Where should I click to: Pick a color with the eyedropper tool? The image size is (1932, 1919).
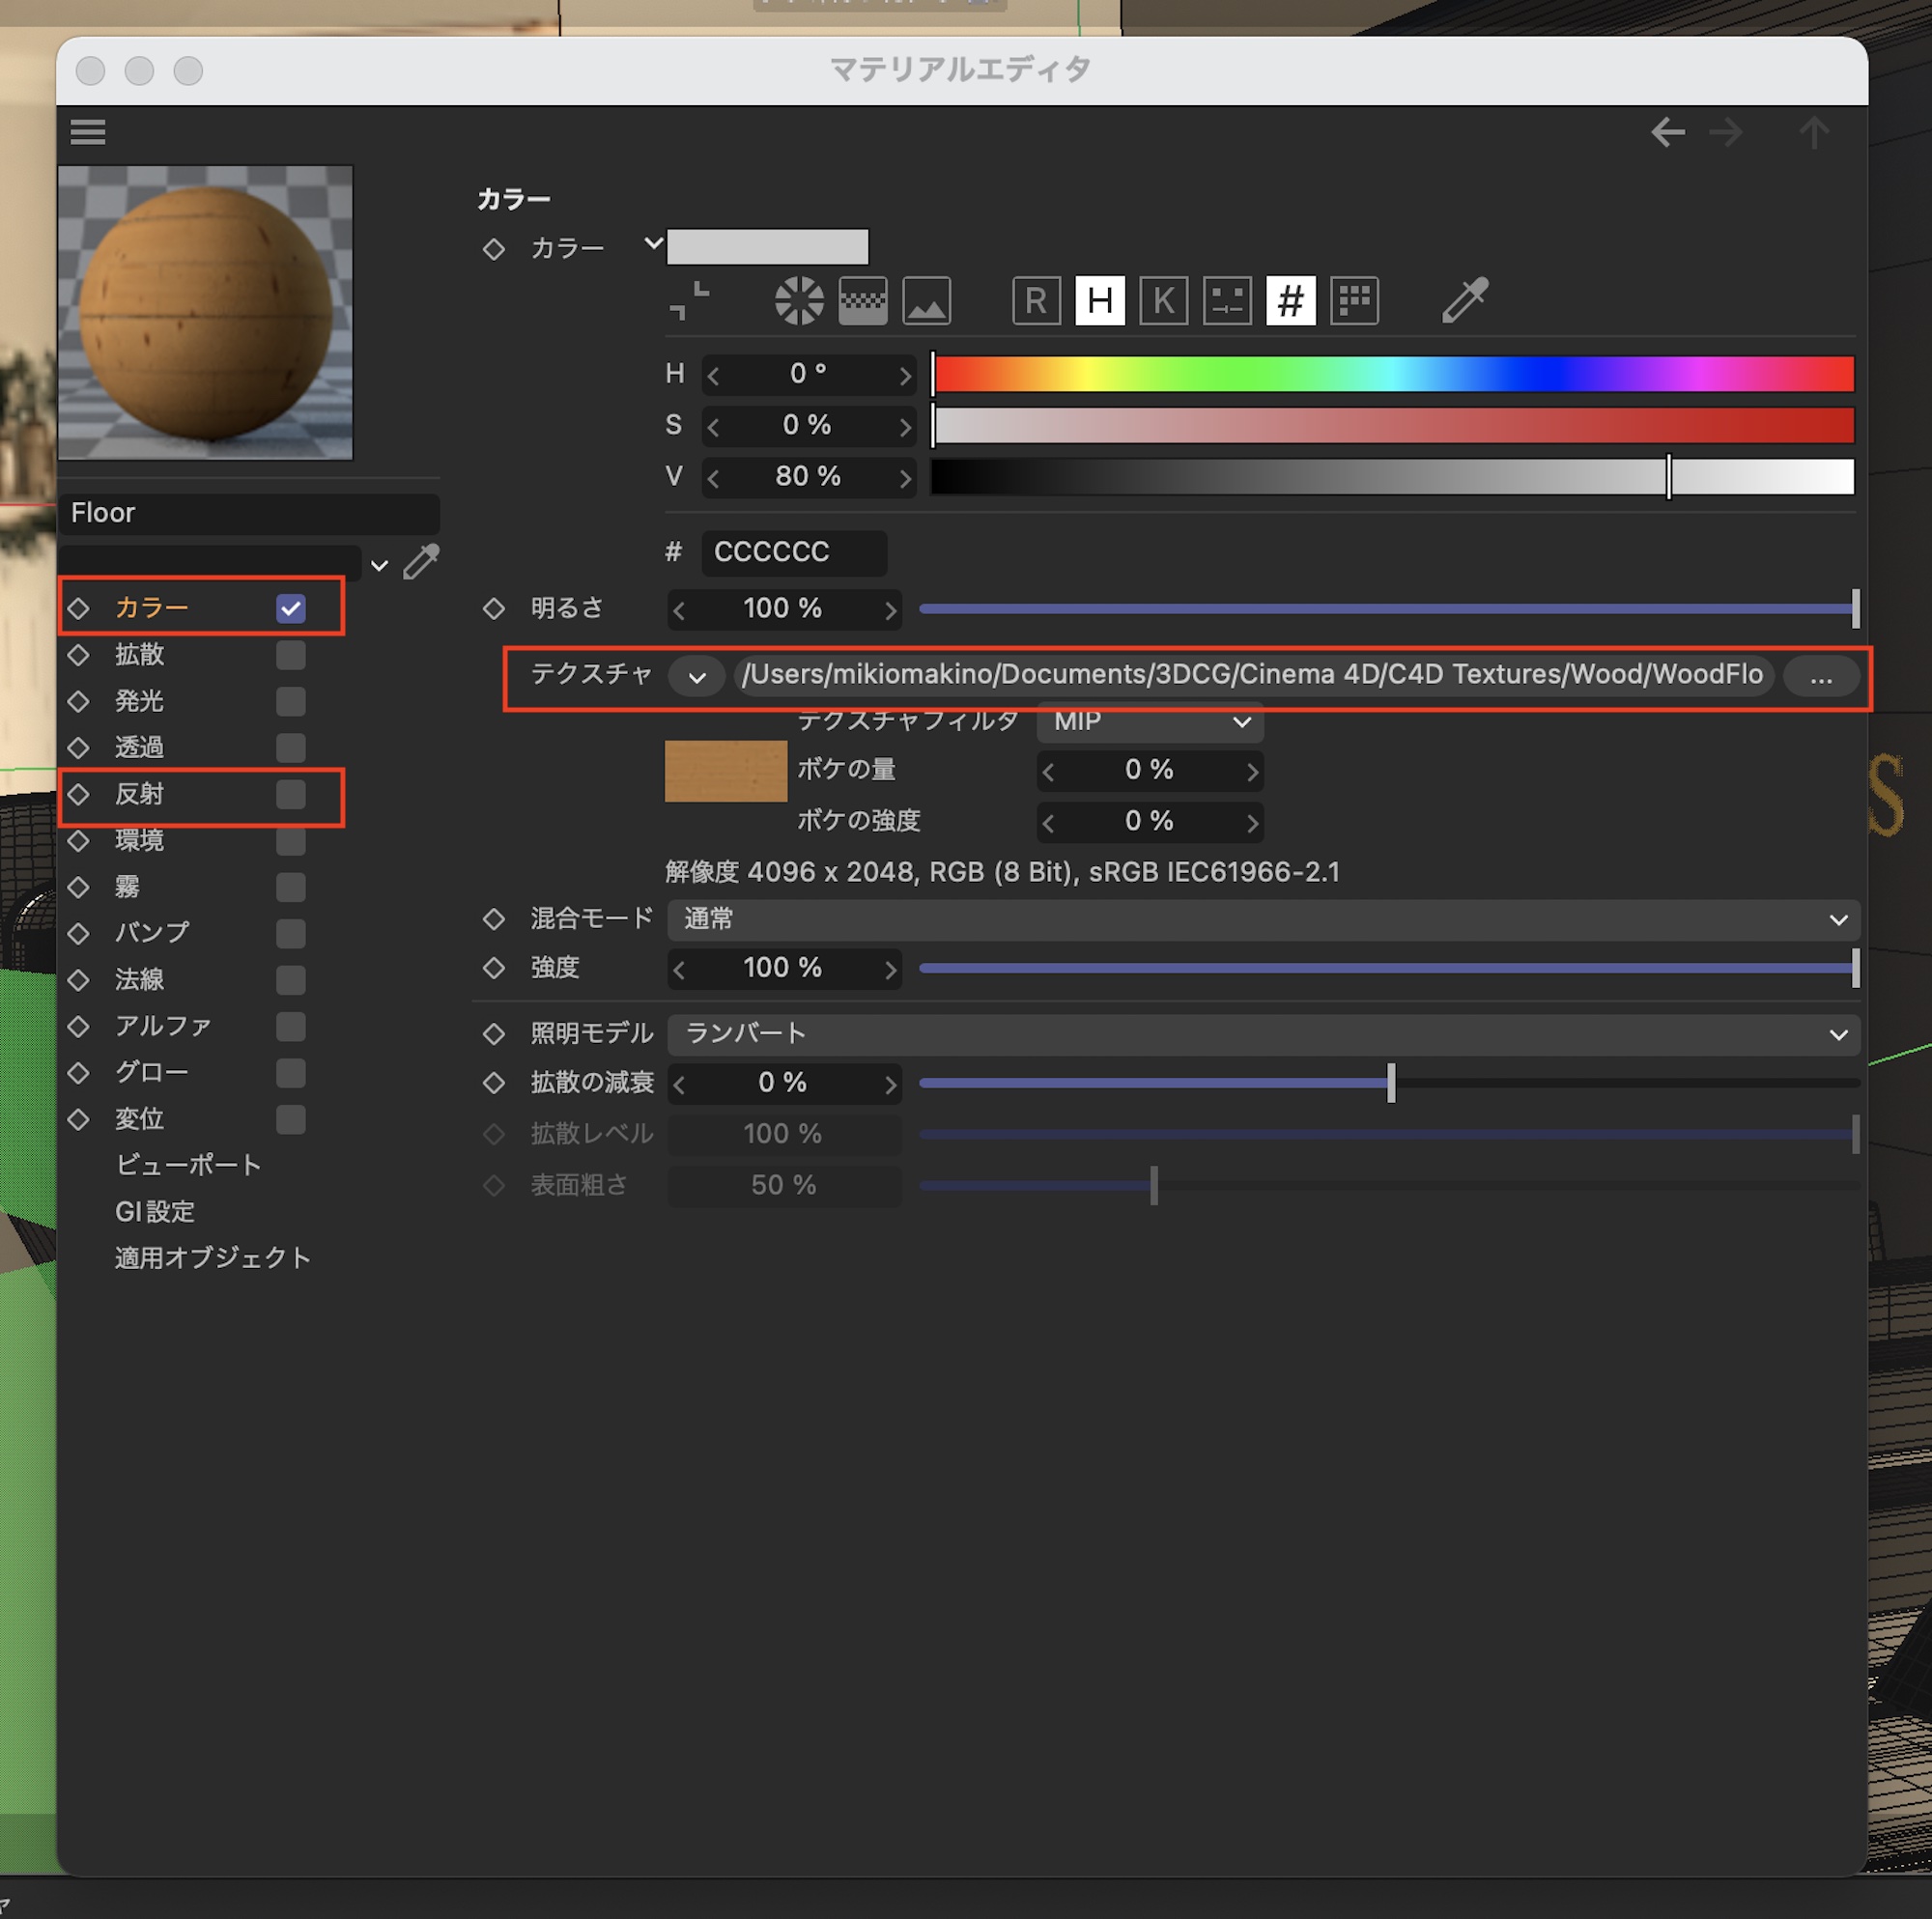[1465, 300]
